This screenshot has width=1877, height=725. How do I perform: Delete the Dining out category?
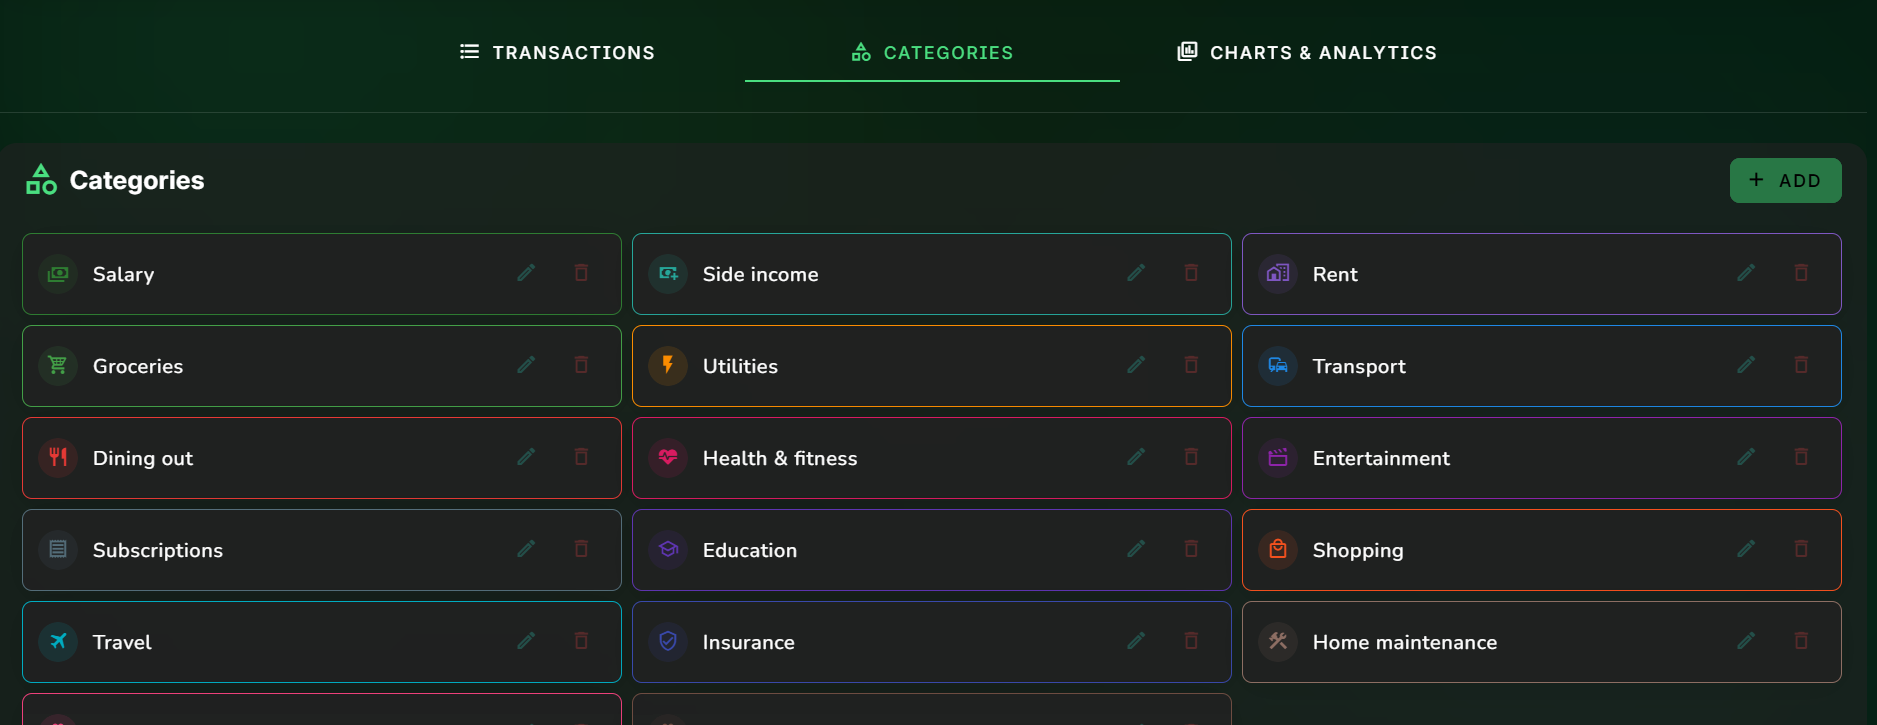click(581, 457)
